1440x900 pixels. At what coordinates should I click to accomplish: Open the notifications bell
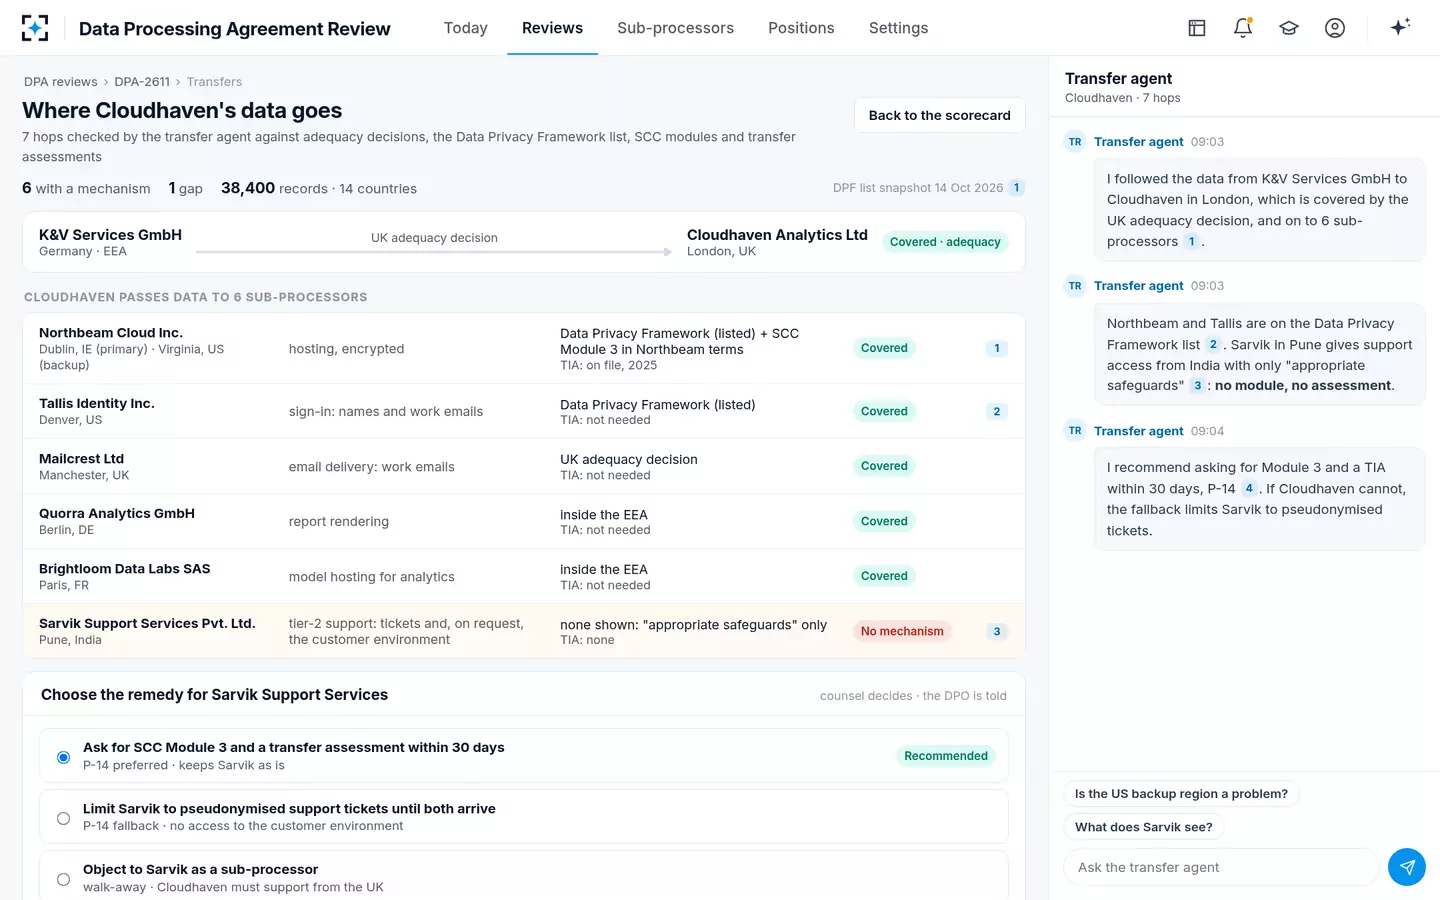coord(1243,28)
